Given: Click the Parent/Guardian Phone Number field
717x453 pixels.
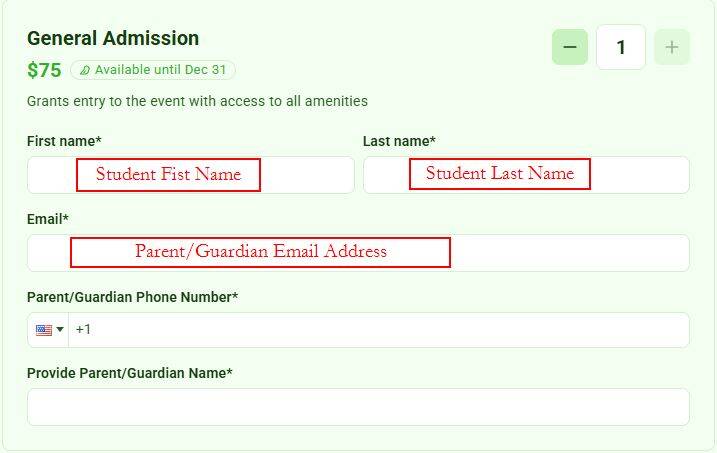Looking at the screenshot, I should coord(379,330).
